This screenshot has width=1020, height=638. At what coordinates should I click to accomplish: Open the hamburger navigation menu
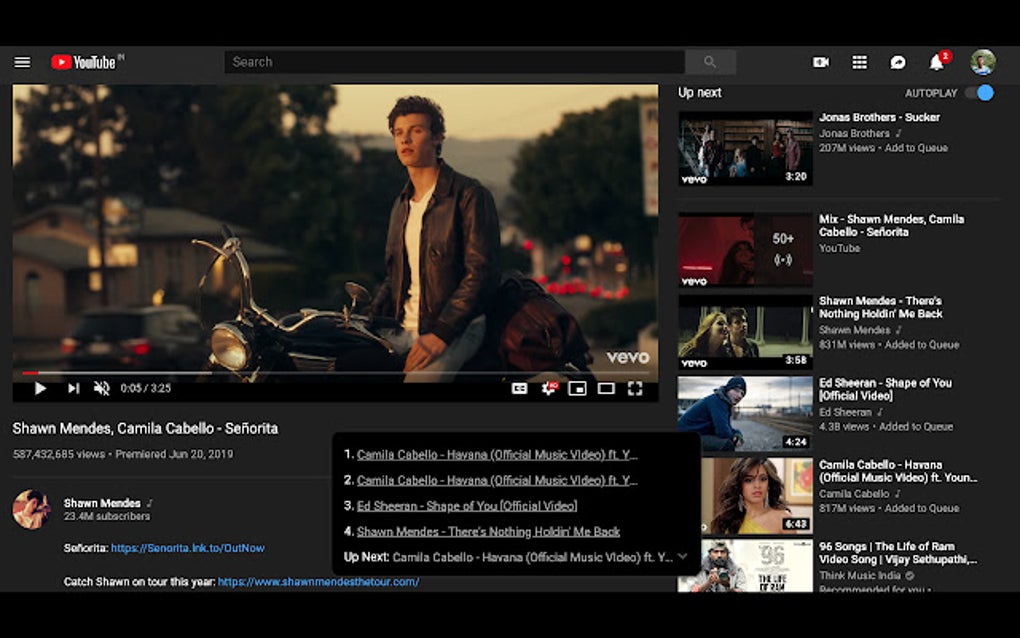pyautogui.click(x=22, y=62)
